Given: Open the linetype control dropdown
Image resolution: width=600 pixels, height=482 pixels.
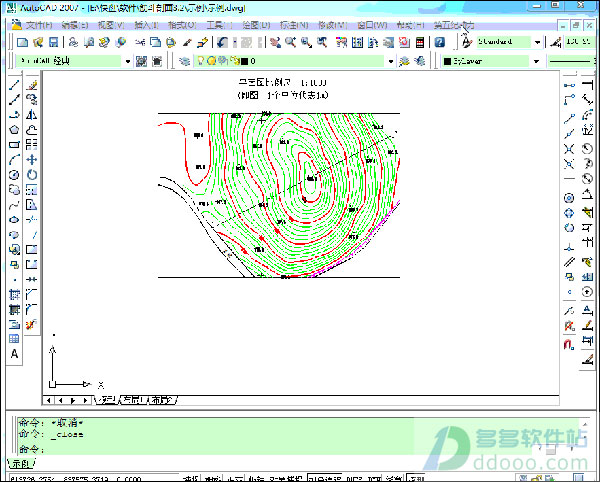Looking at the screenshot, I should [x=572, y=61].
